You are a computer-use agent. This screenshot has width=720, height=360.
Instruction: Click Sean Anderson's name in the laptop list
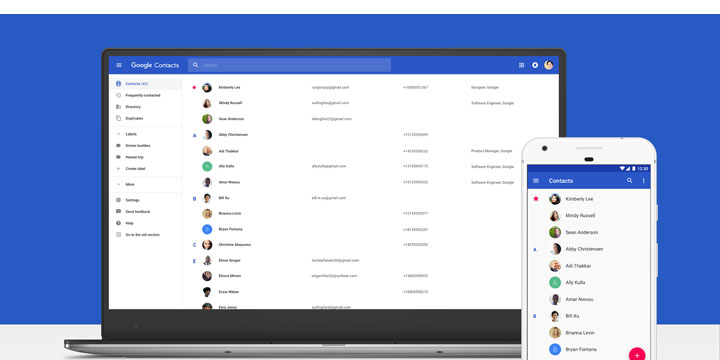pyautogui.click(x=231, y=119)
